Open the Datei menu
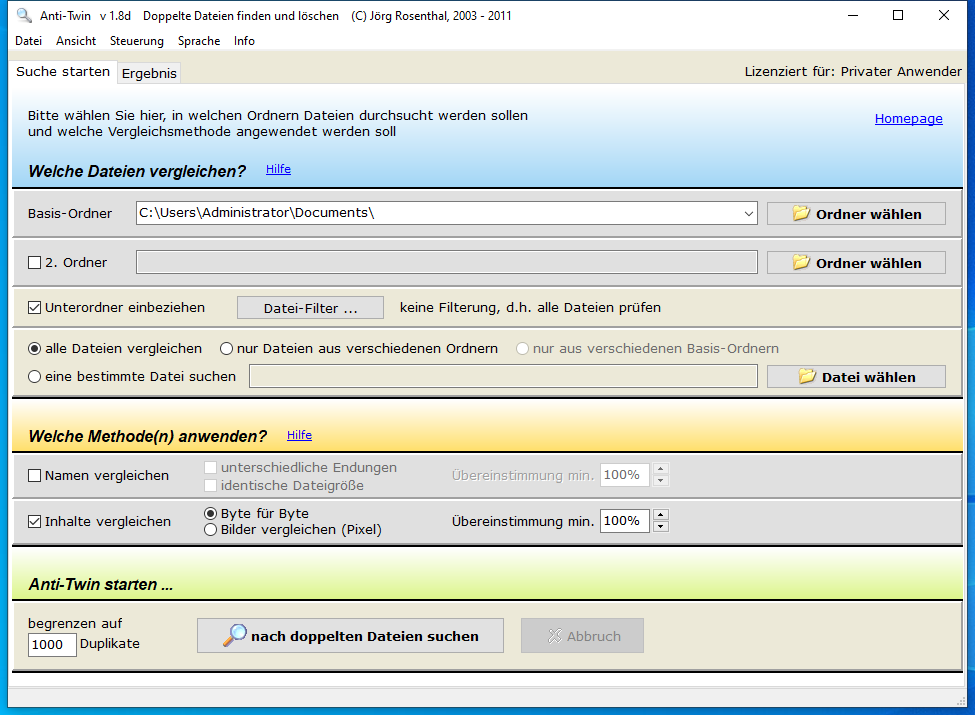 click(x=29, y=41)
